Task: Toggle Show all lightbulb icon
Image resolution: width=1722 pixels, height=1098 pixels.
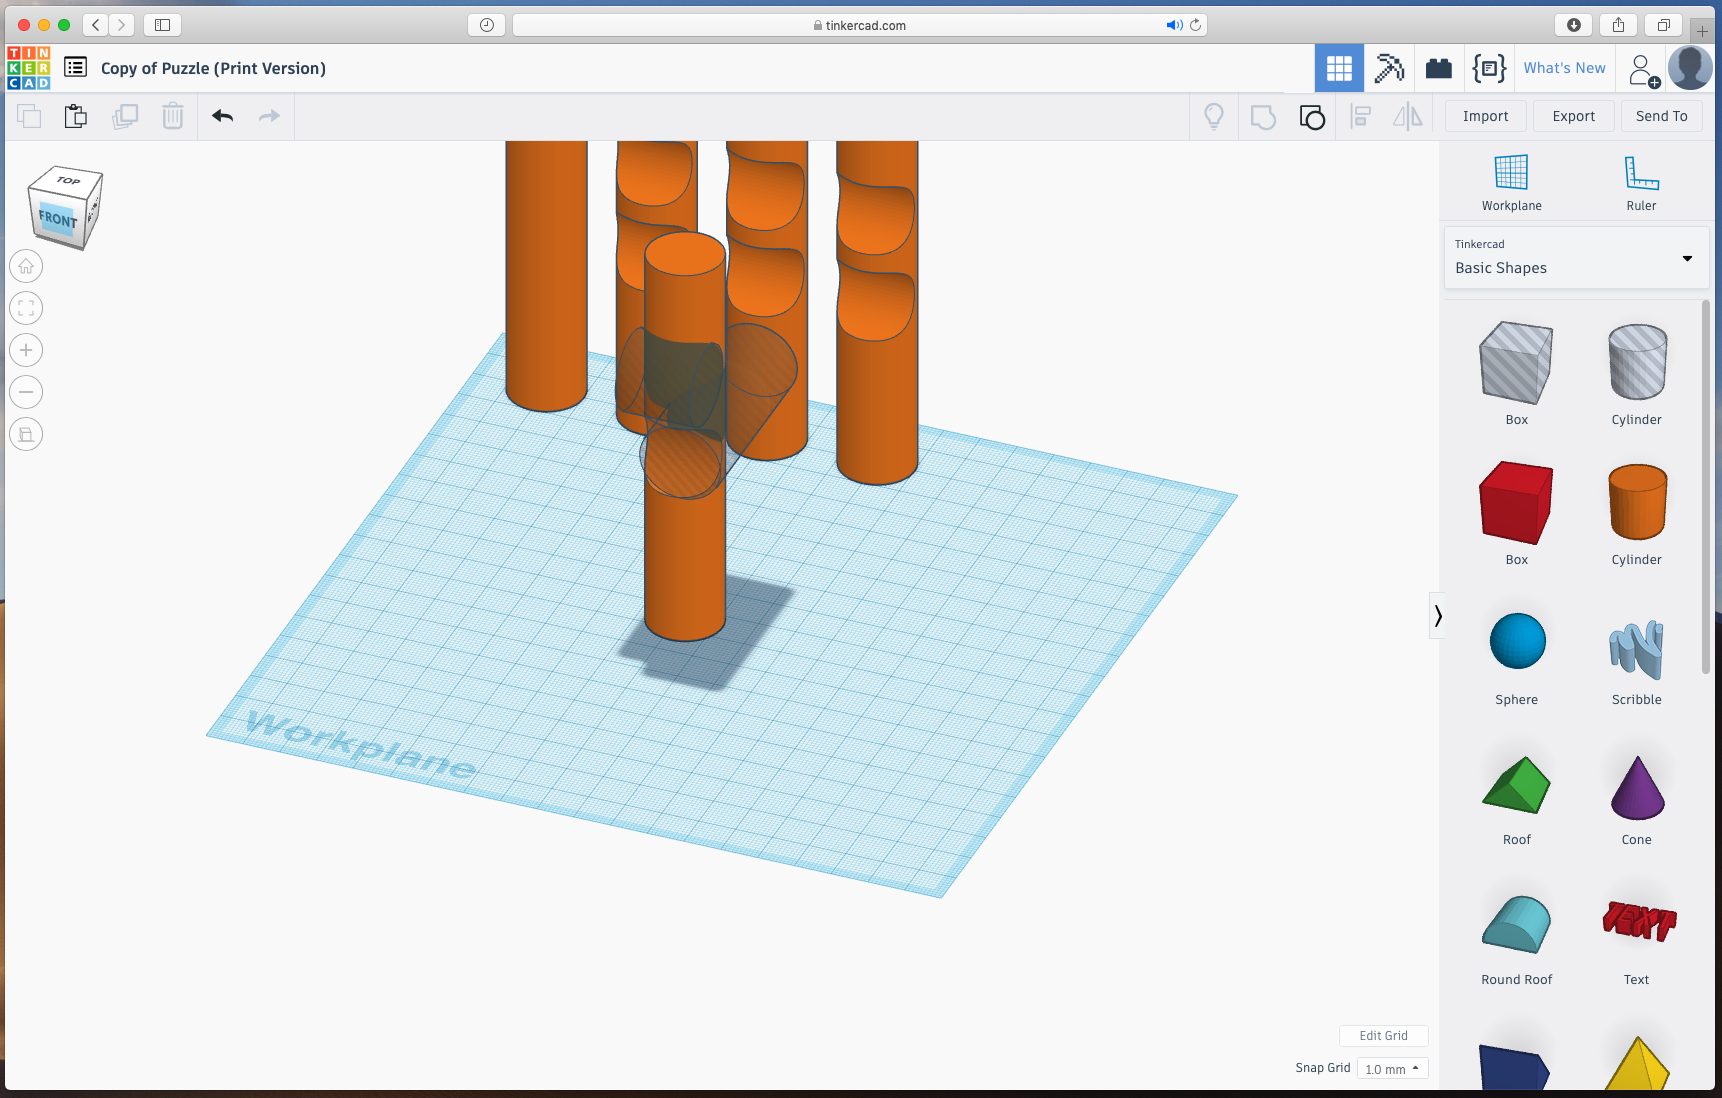Action: click(1214, 117)
